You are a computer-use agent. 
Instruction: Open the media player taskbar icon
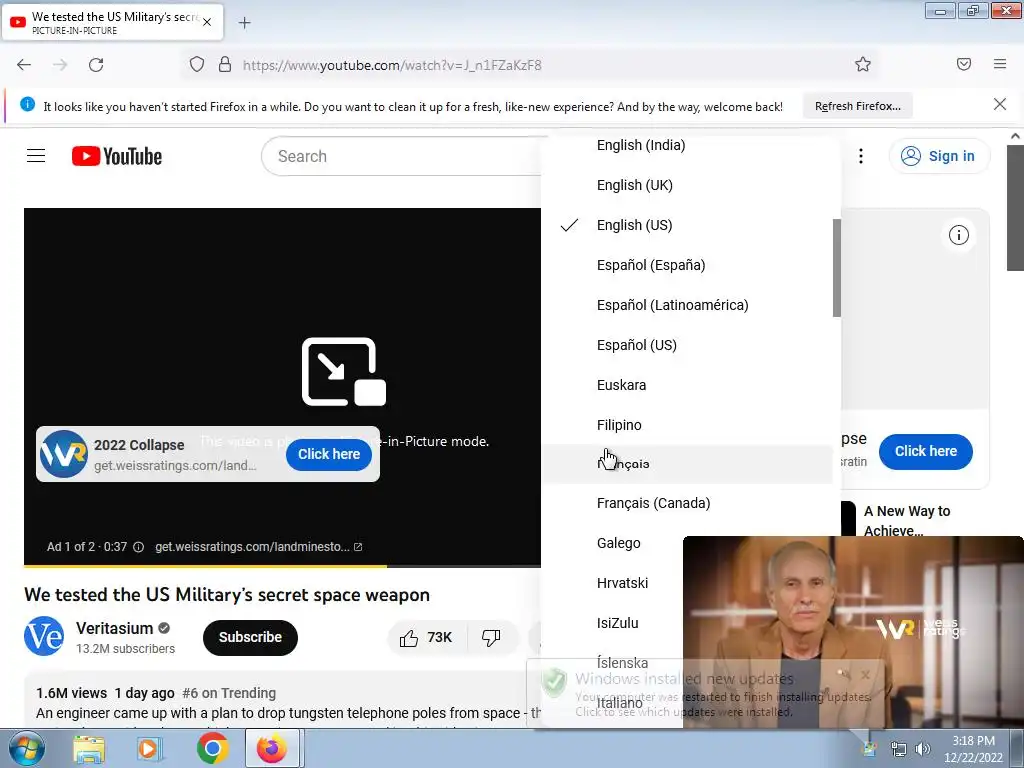(x=150, y=748)
